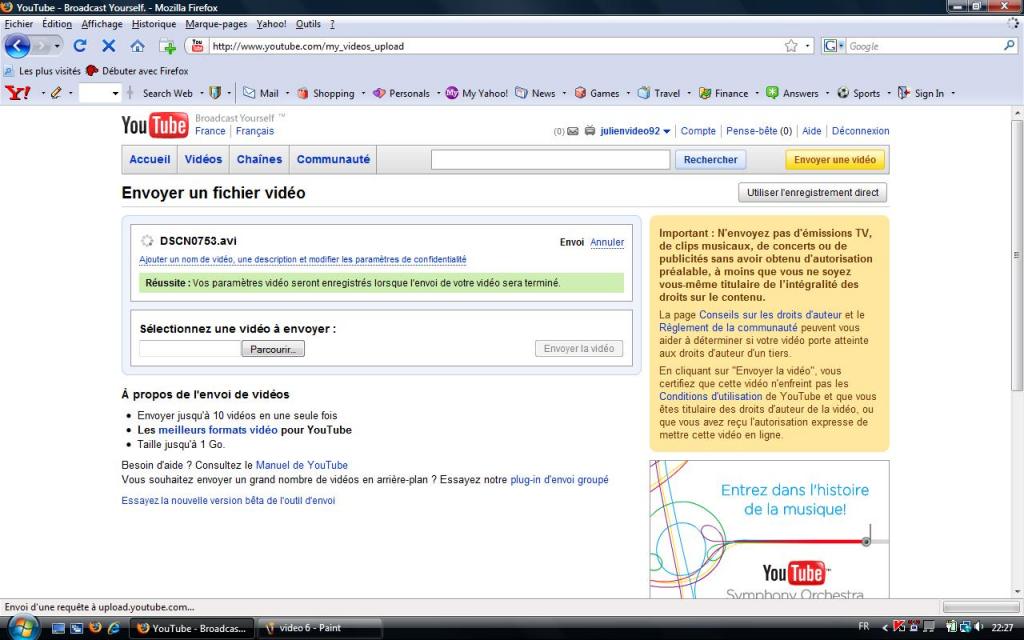Cancel upload via Annuler link
This screenshot has width=1024, height=640.
click(x=607, y=242)
